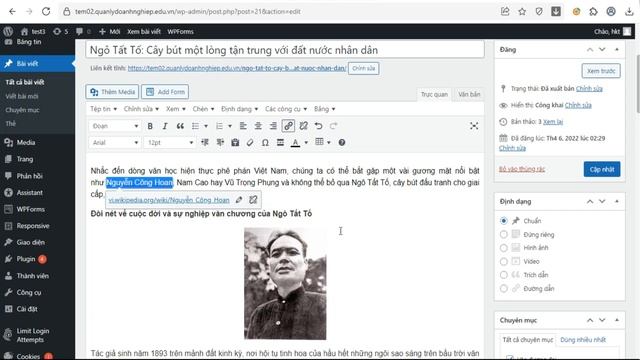
Task: Enter distraction-free fullscreen mode
Action: [474, 126]
